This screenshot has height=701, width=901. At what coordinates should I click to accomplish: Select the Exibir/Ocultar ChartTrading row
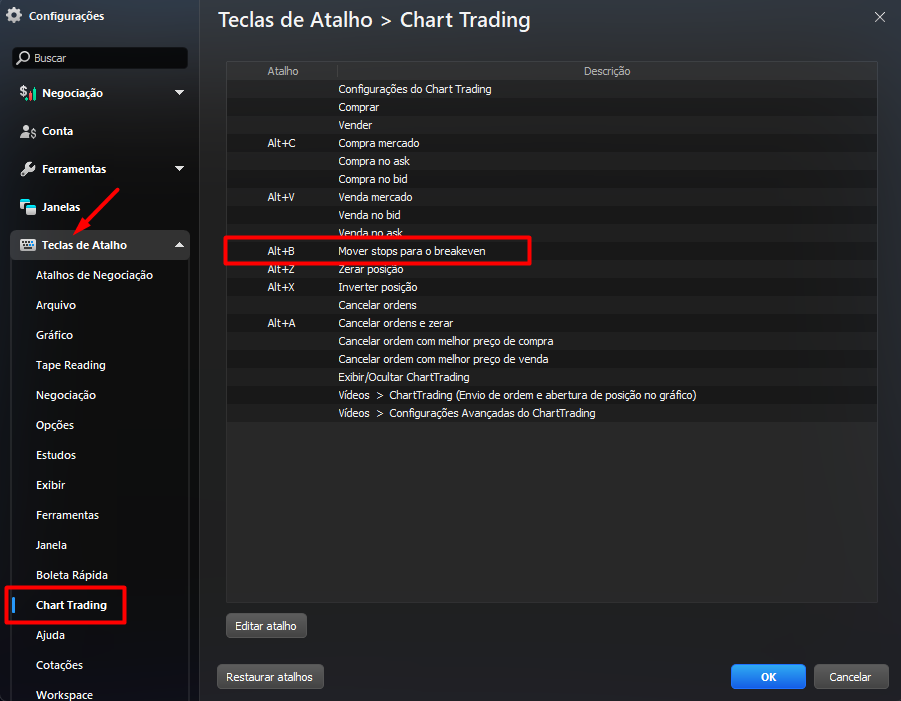click(x=552, y=377)
